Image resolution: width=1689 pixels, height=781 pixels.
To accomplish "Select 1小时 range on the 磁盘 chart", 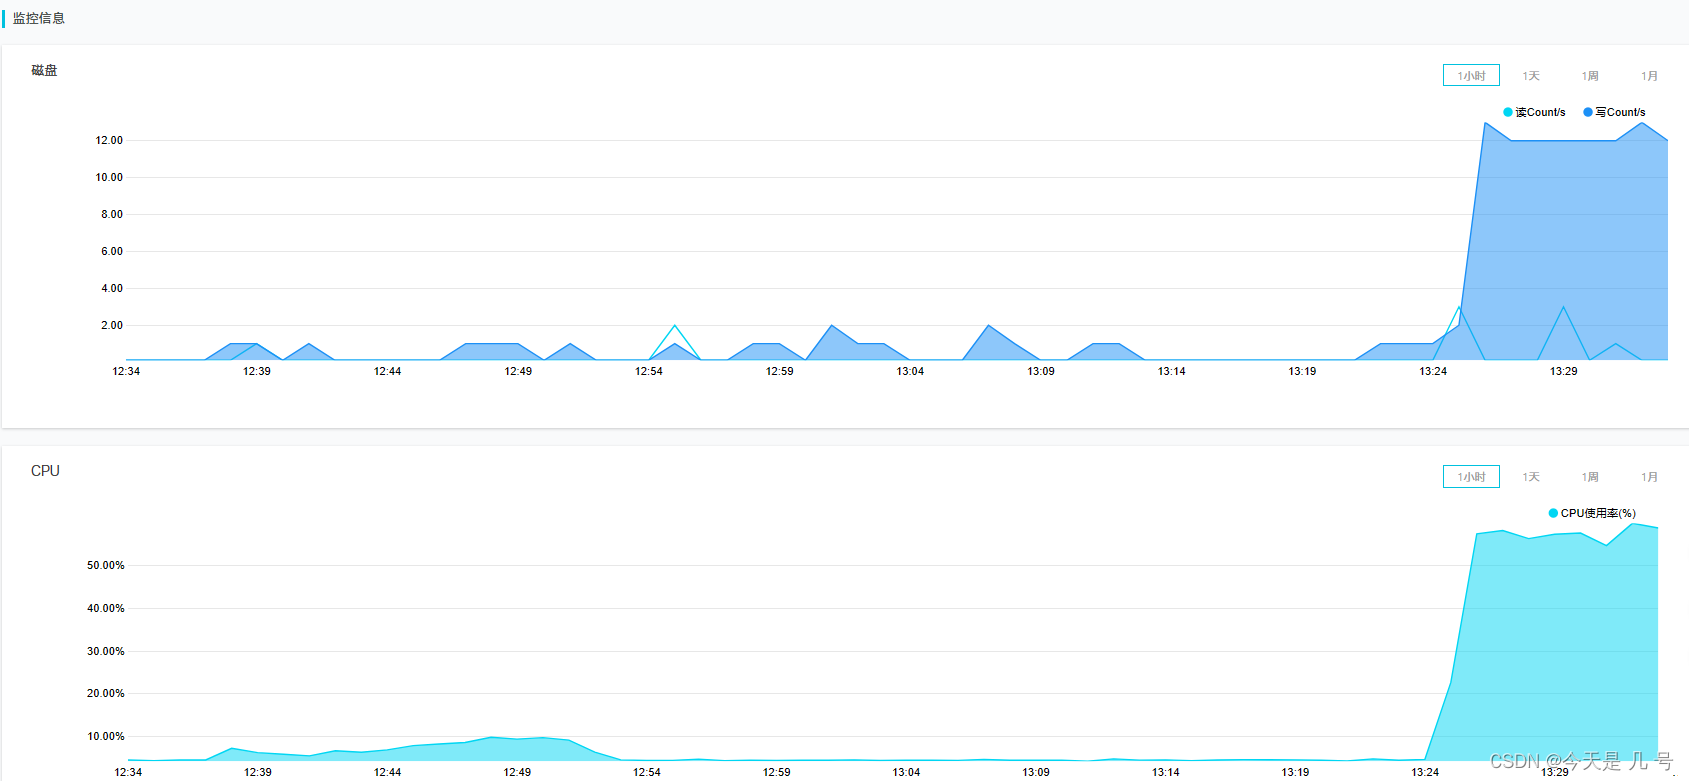I will 1471,76.
